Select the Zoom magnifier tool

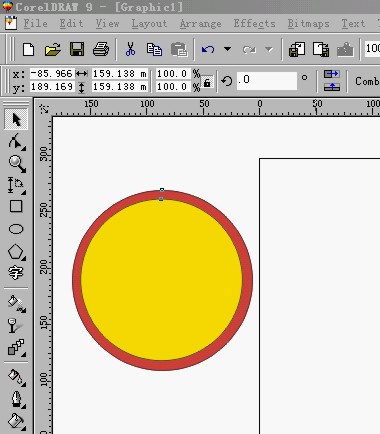17,164
